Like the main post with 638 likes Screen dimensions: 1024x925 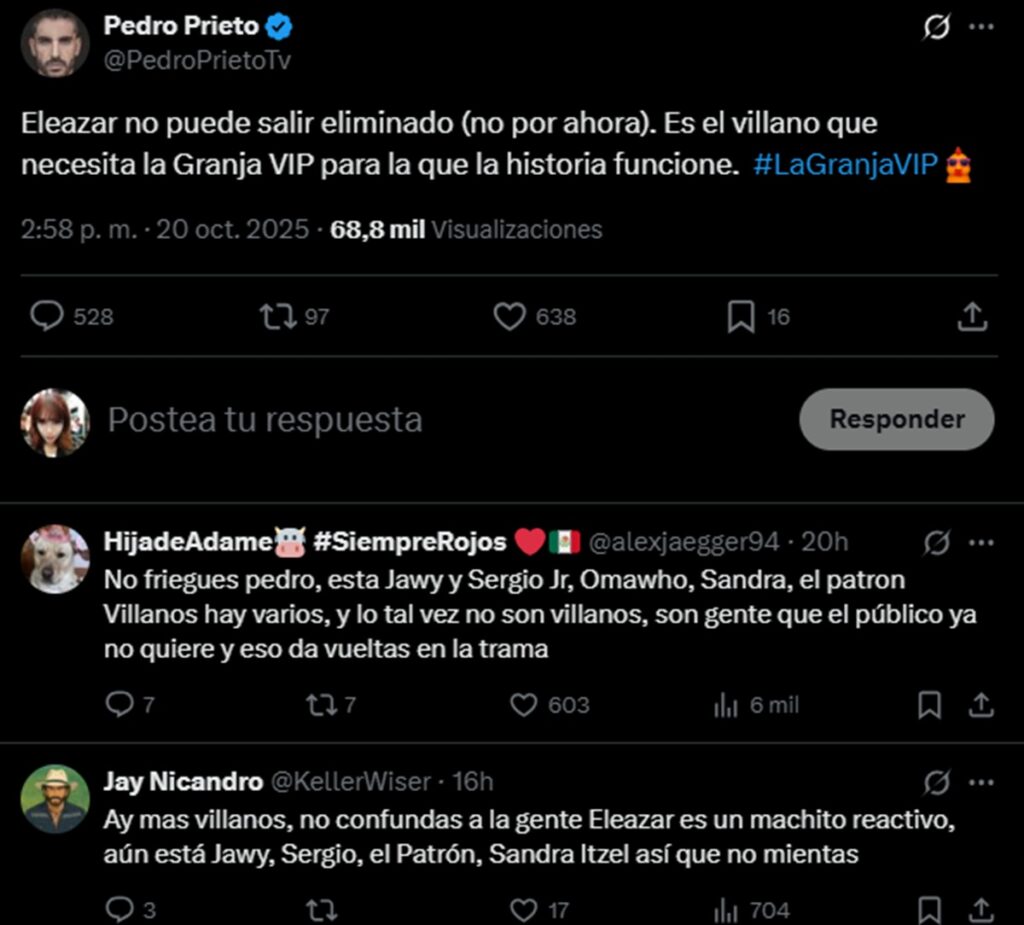pos(510,317)
